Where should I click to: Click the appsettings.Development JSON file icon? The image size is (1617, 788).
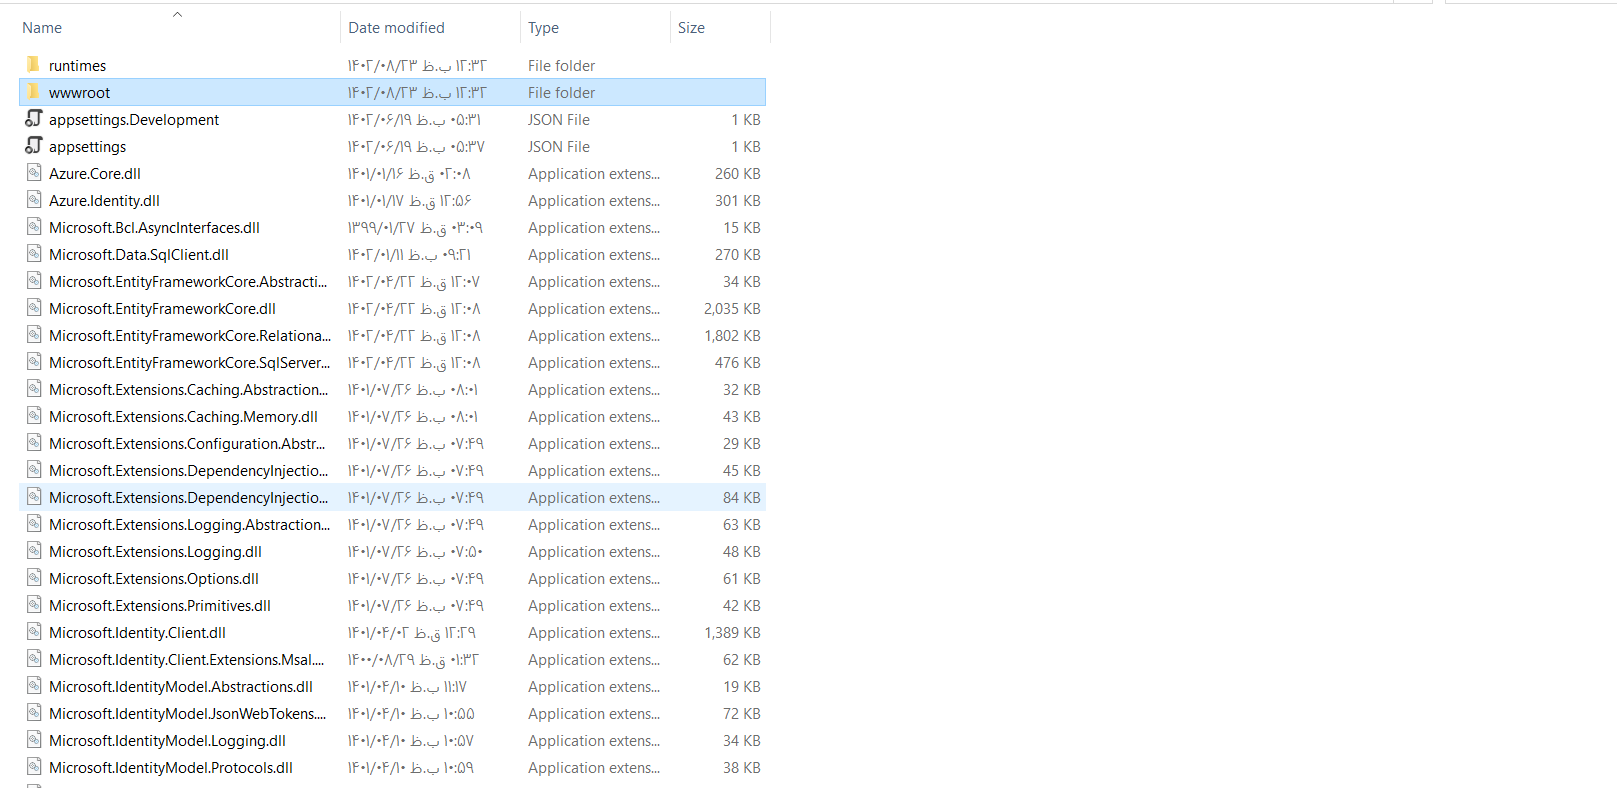coord(34,119)
